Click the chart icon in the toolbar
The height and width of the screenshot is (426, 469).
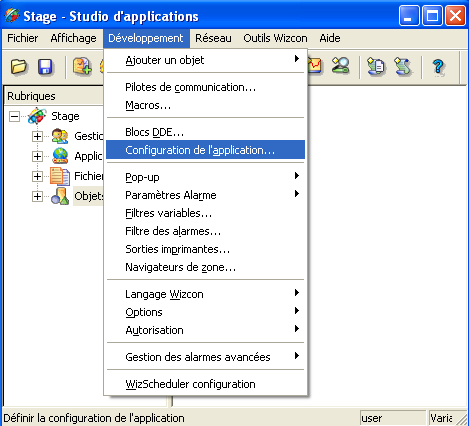click(x=315, y=65)
